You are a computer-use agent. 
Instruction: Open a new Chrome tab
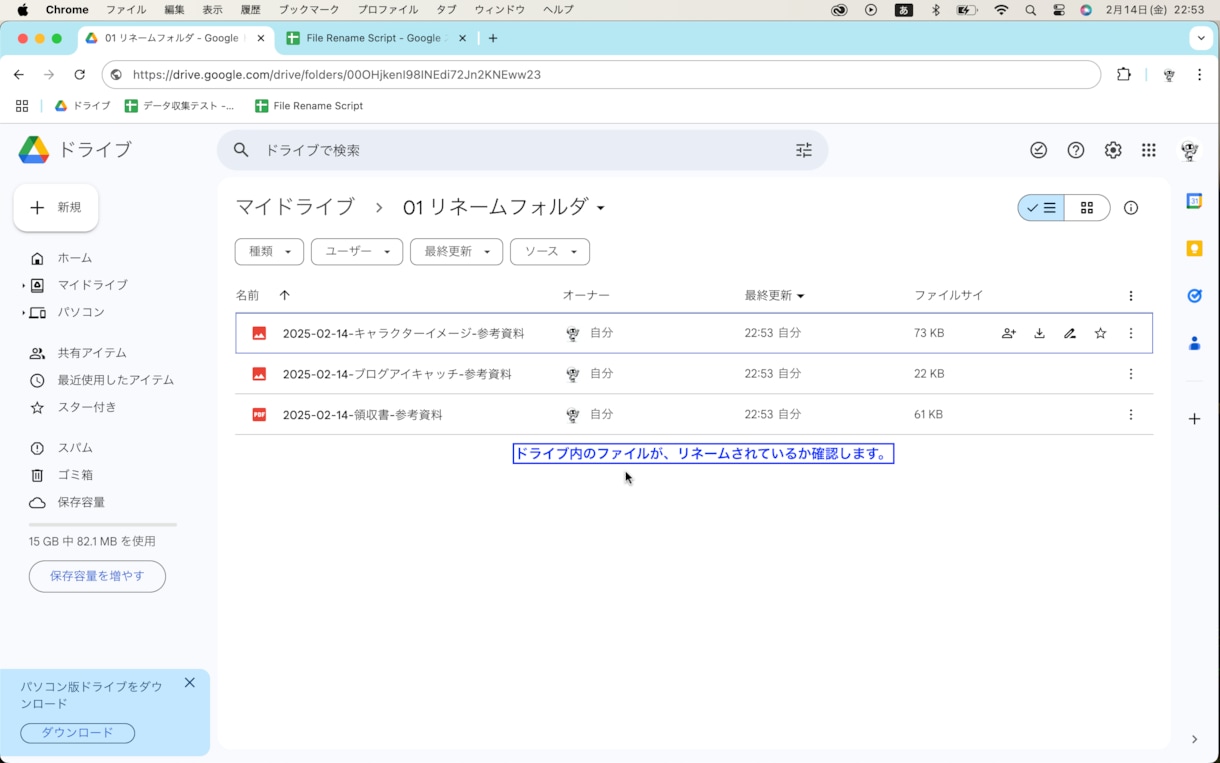click(x=493, y=38)
